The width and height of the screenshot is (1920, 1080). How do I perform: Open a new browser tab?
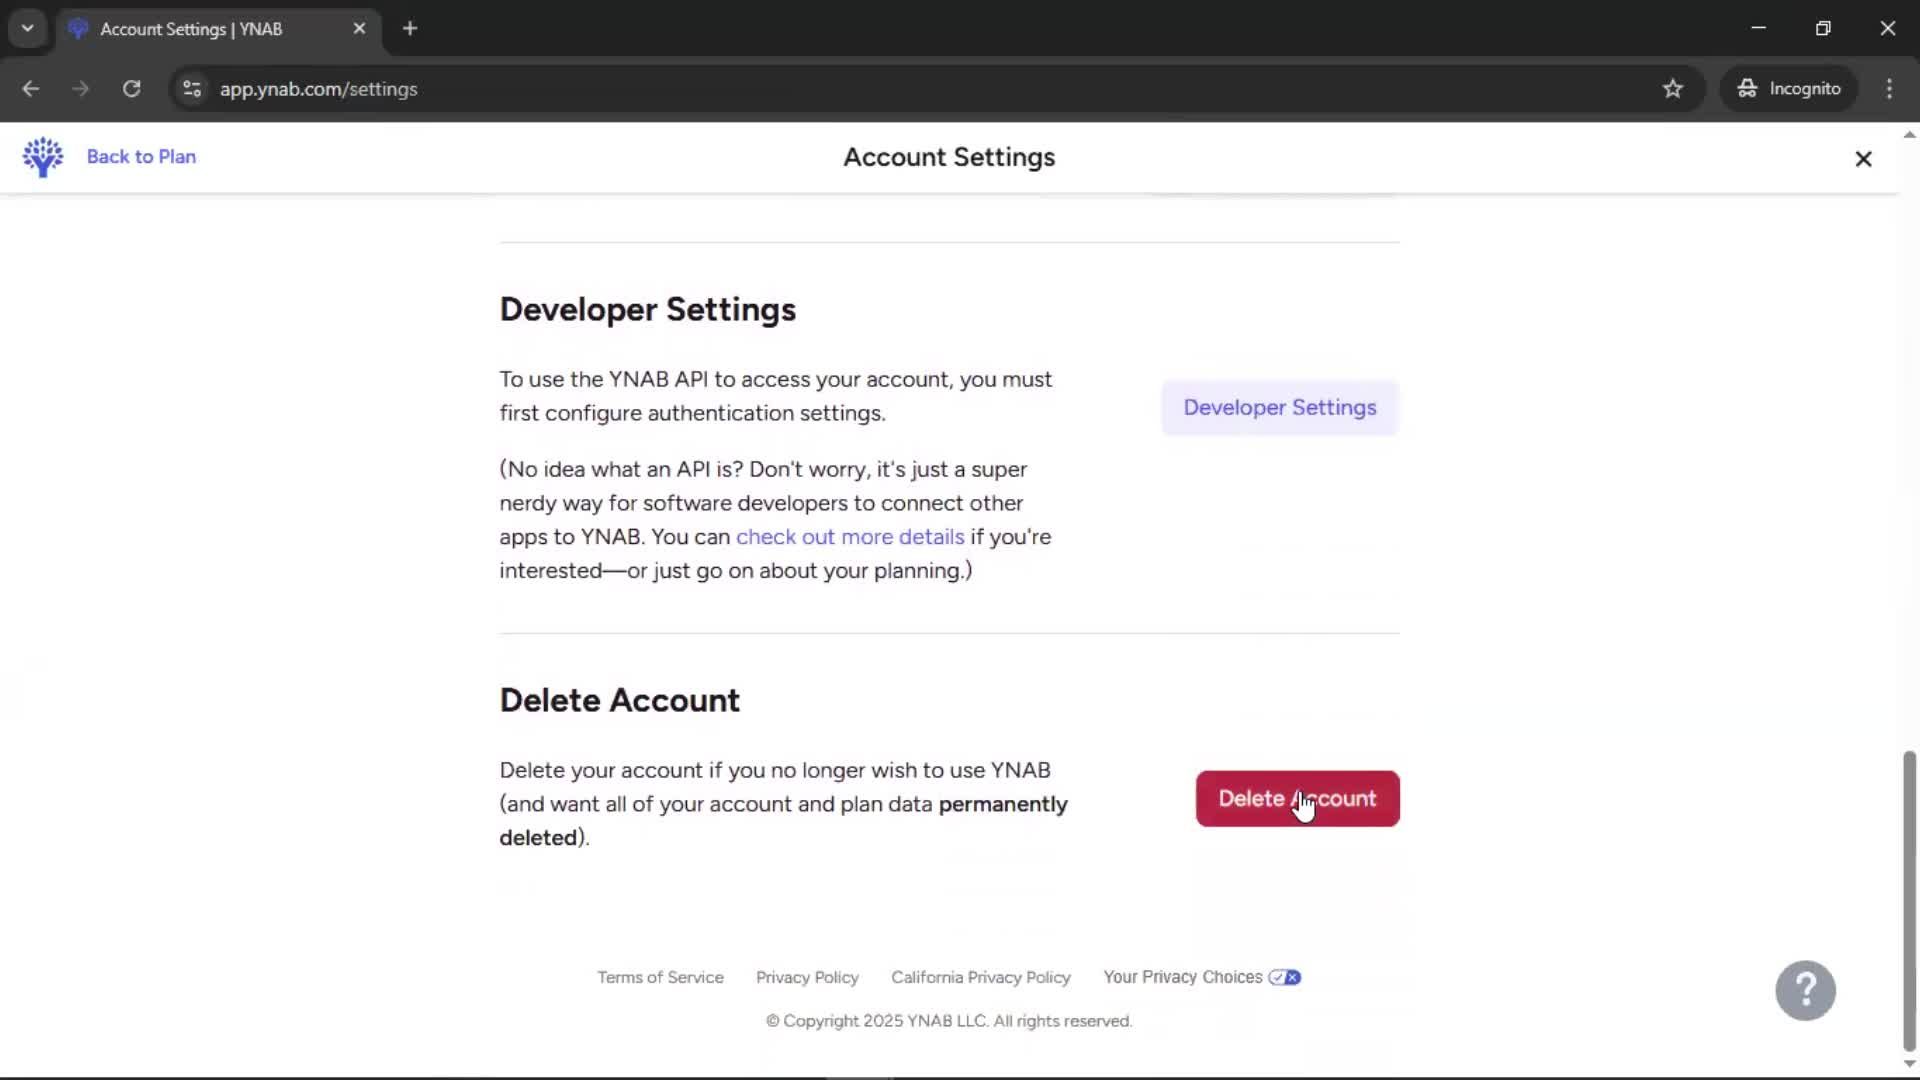pyautogui.click(x=410, y=29)
